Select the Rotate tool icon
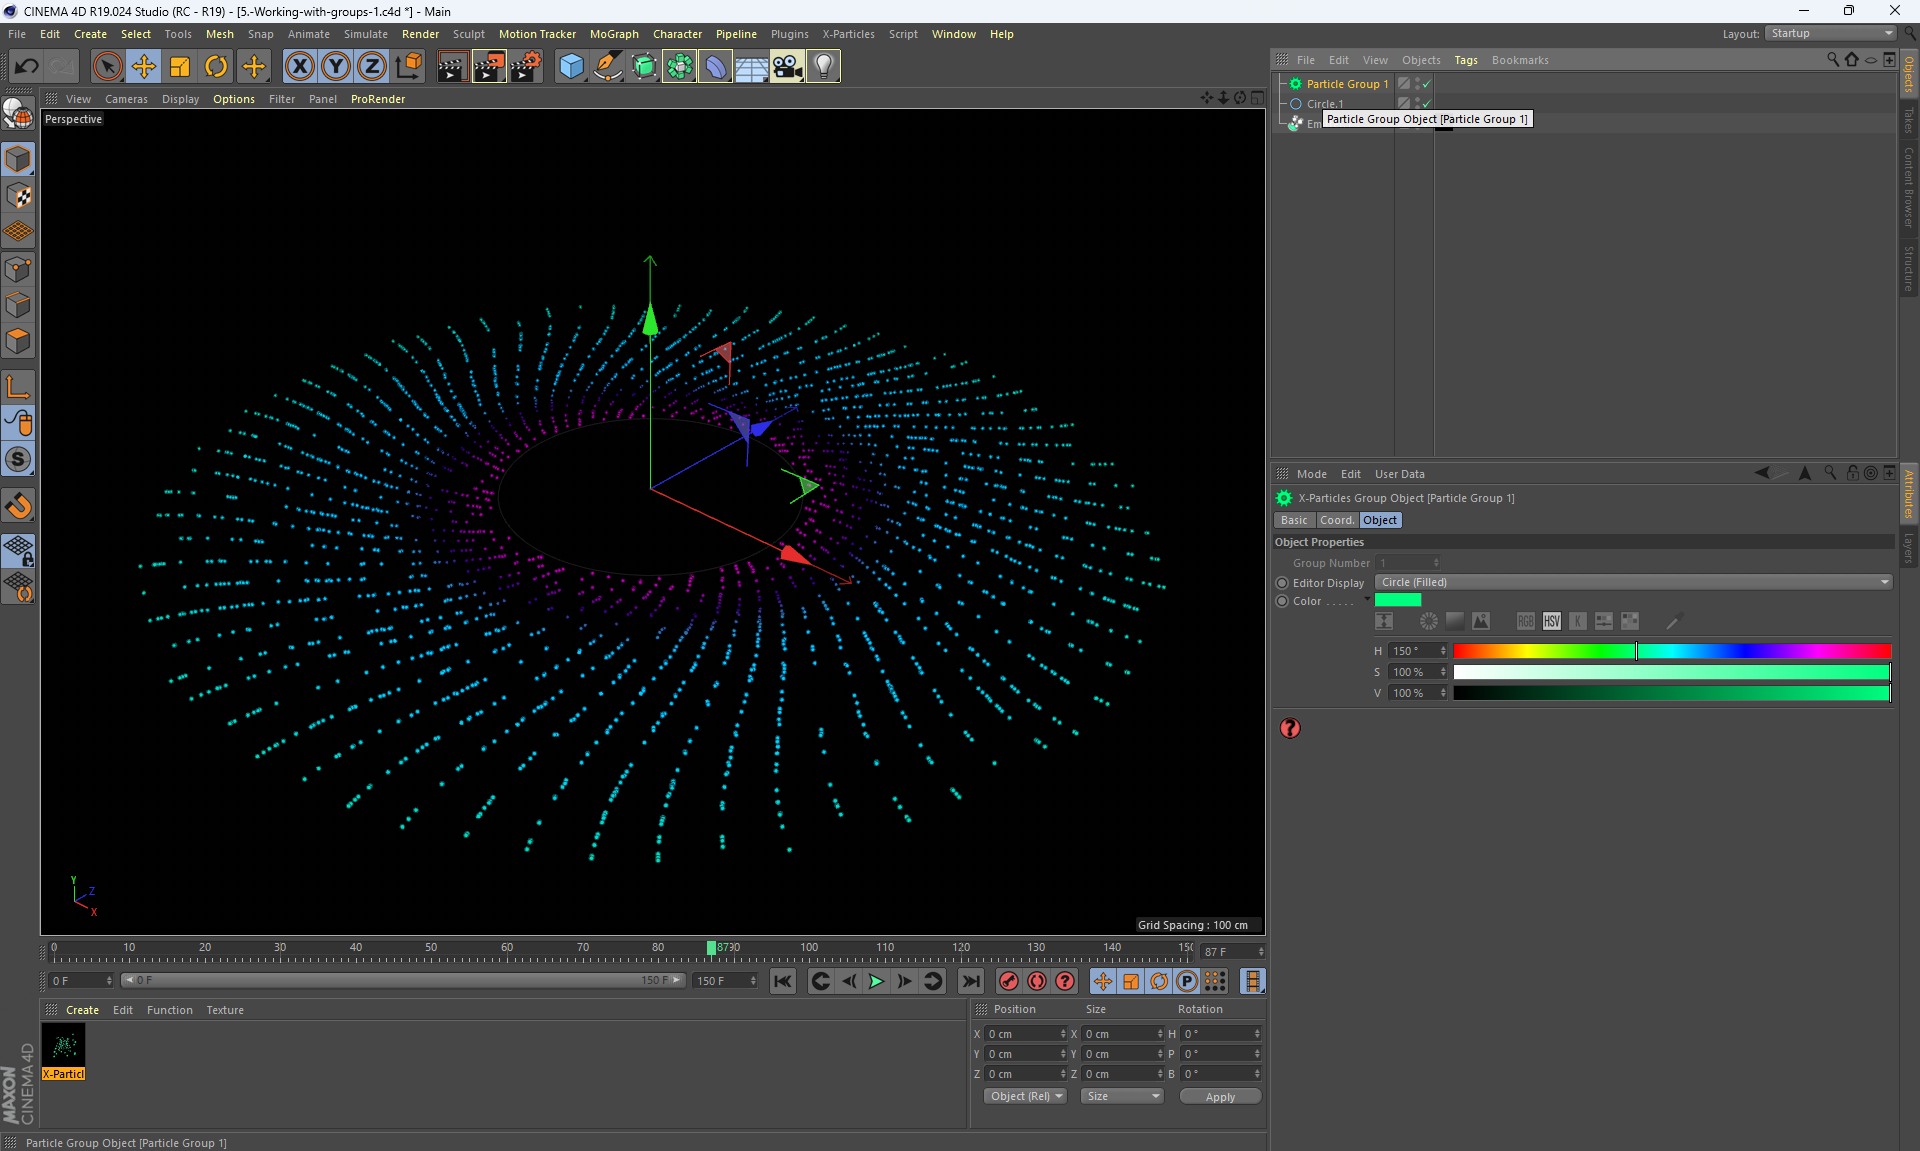 click(x=216, y=67)
